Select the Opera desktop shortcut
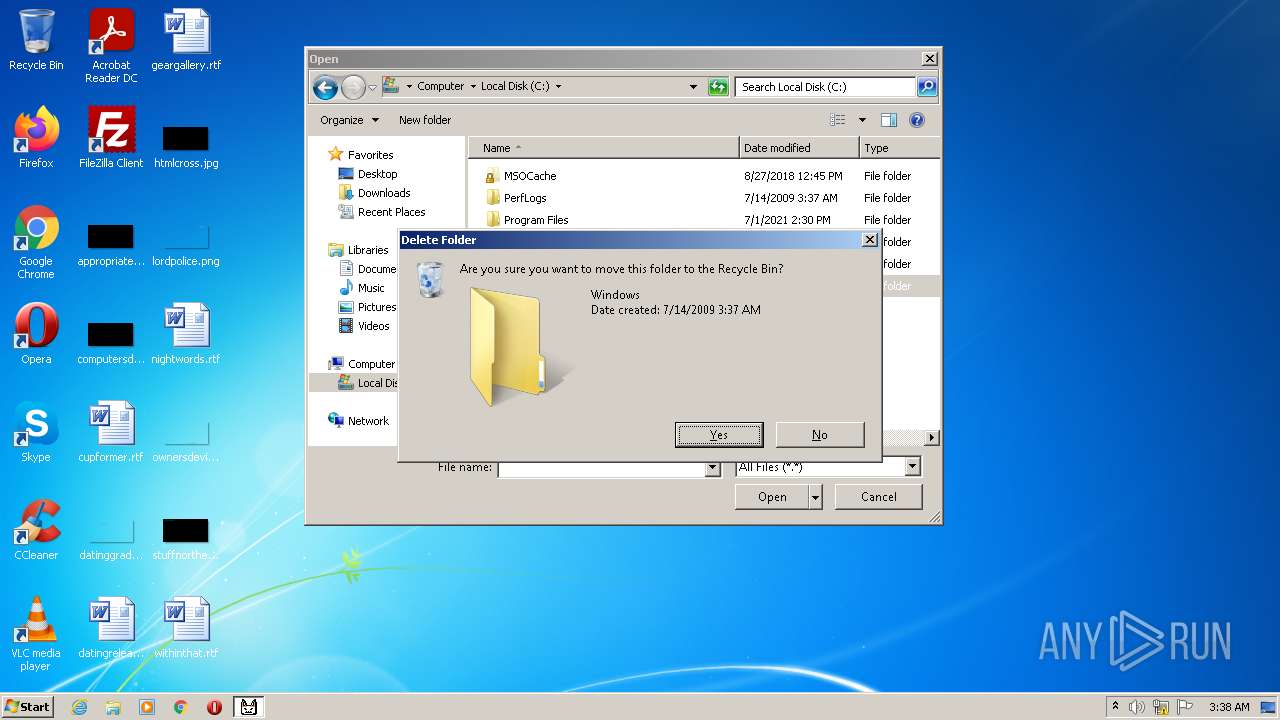 [x=36, y=334]
